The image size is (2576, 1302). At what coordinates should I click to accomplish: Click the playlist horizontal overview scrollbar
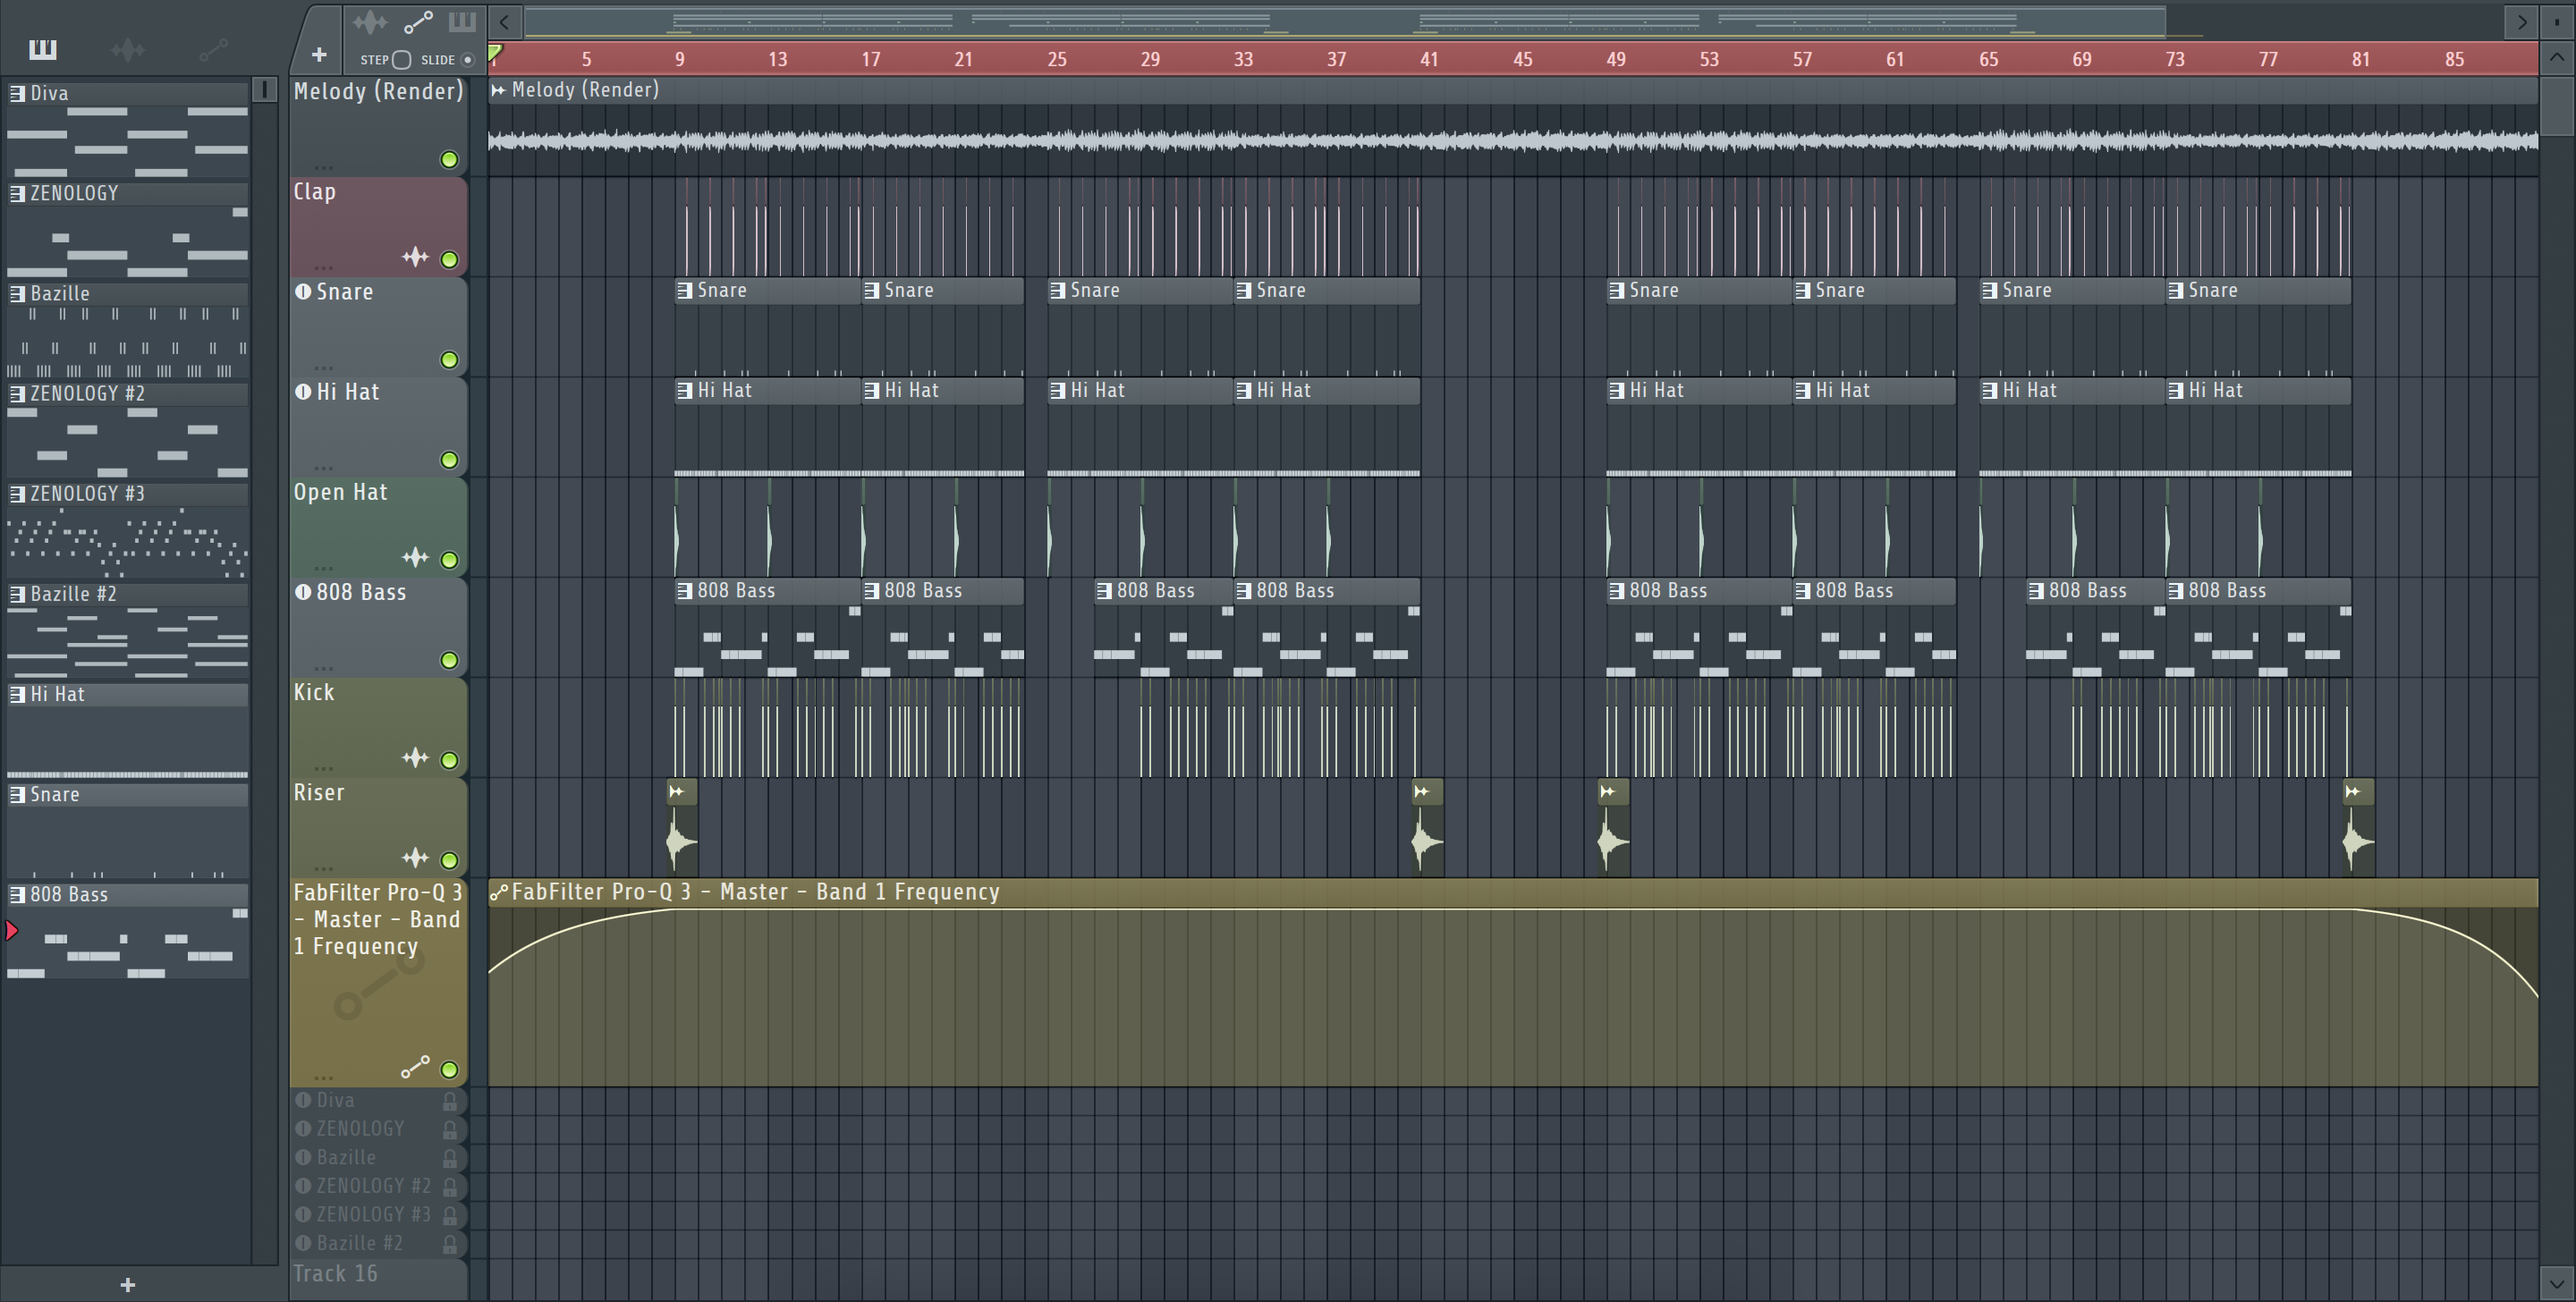click(1345, 21)
